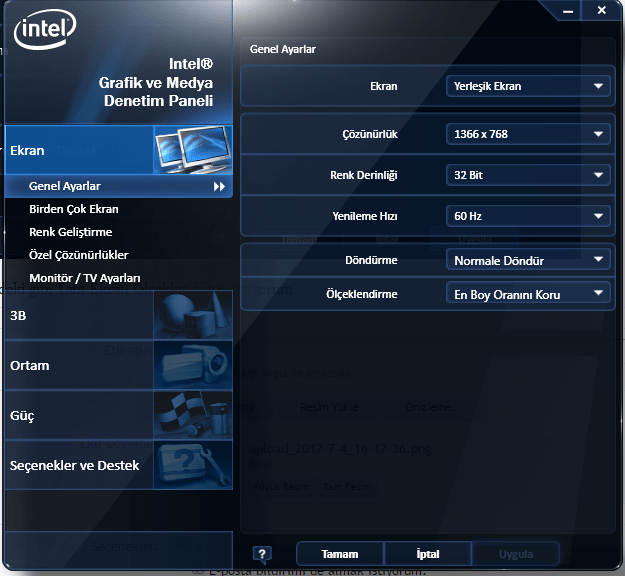Click the Renk Derinliği label text
This screenshot has width=625, height=576.
coord(364,175)
